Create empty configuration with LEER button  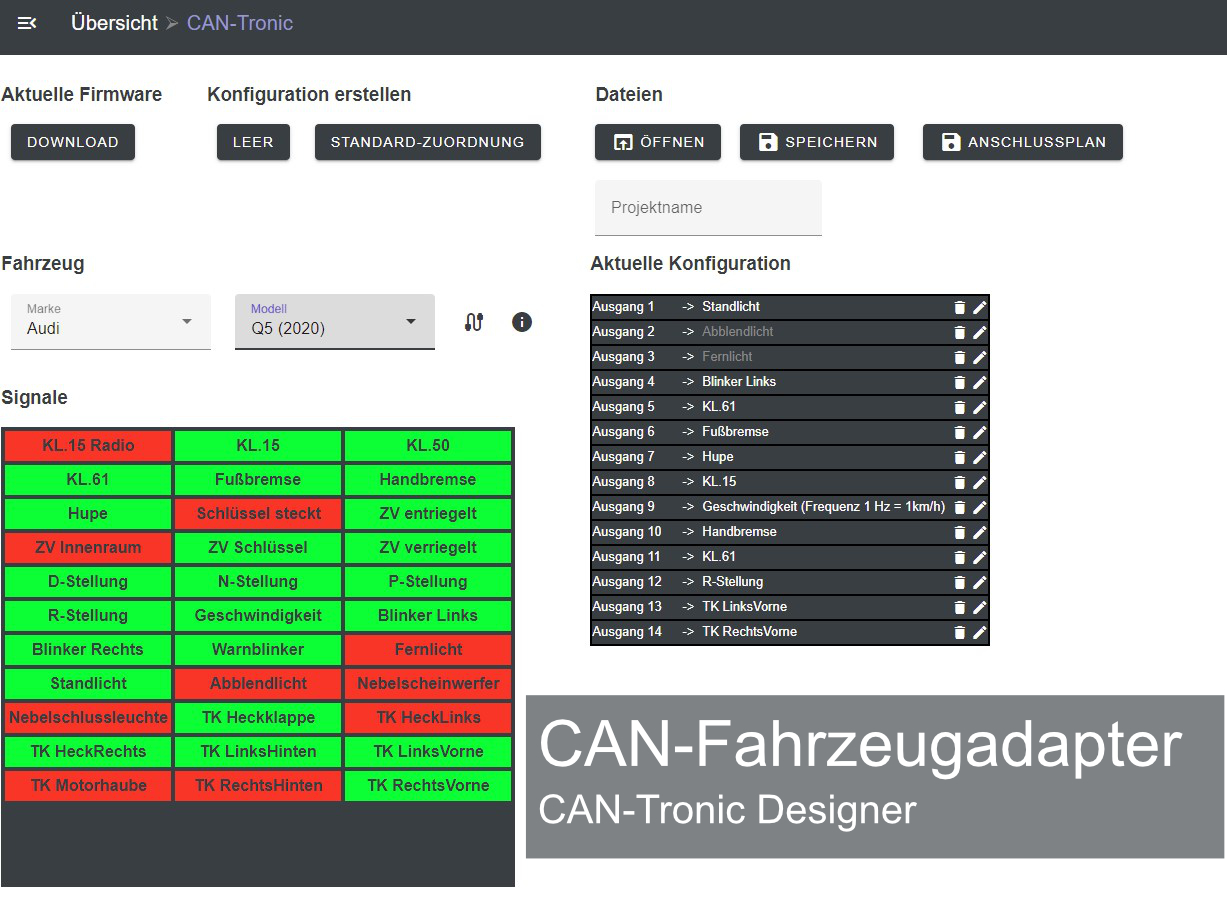point(253,142)
